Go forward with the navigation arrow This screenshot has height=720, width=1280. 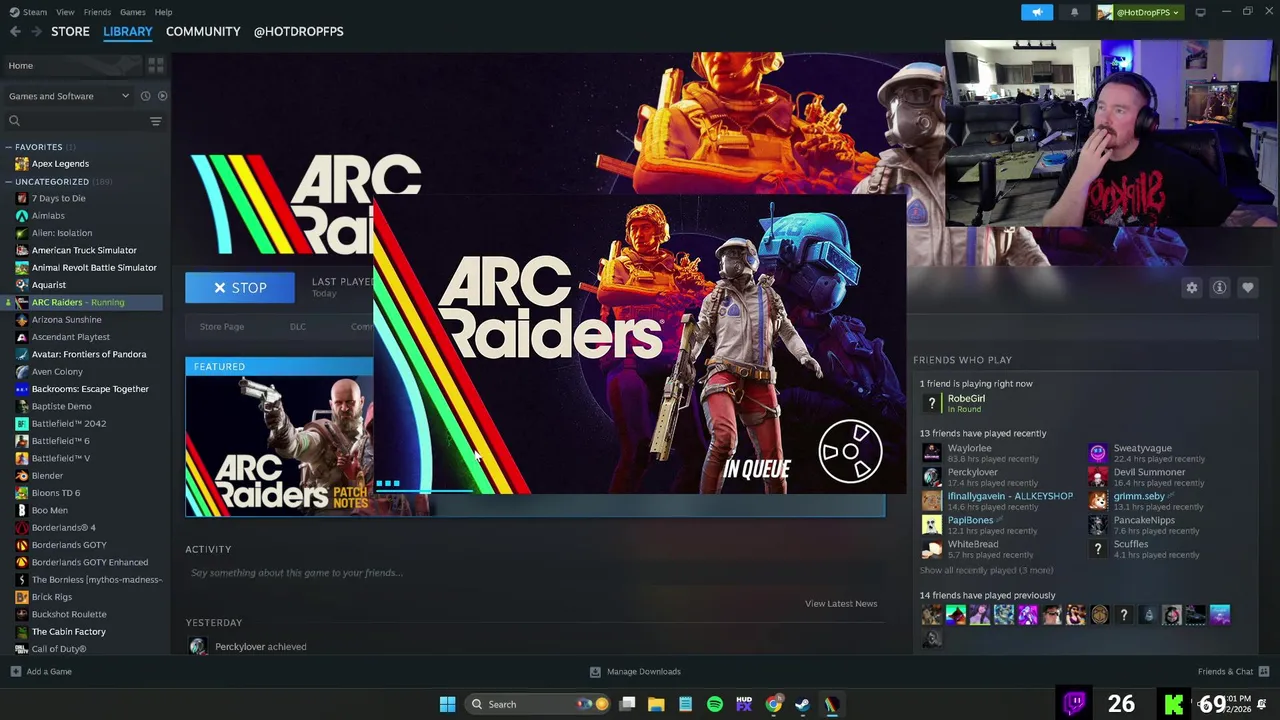(36, 32)
